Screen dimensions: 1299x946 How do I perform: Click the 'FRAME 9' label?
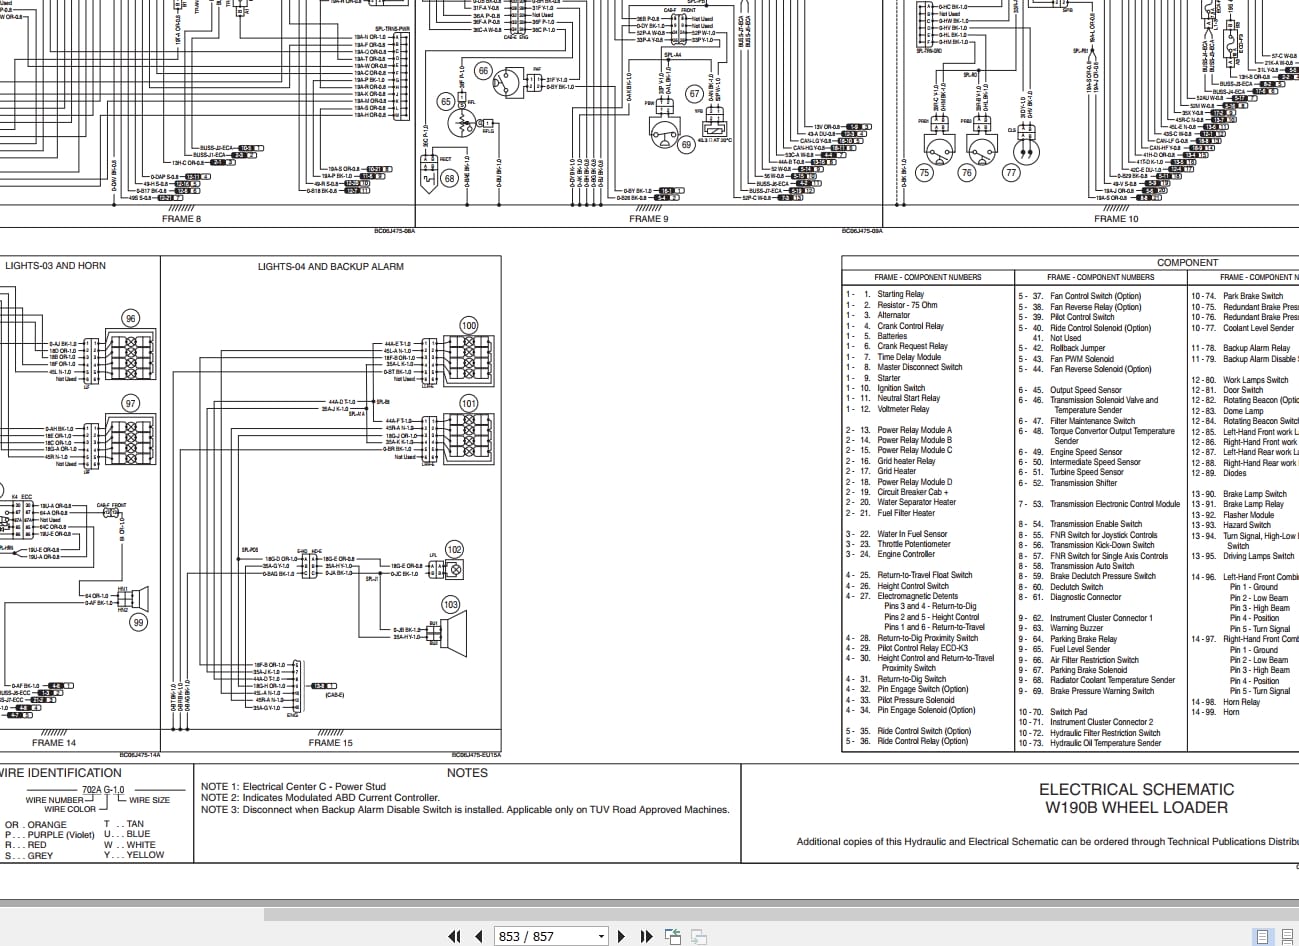(x=648, y=219)
